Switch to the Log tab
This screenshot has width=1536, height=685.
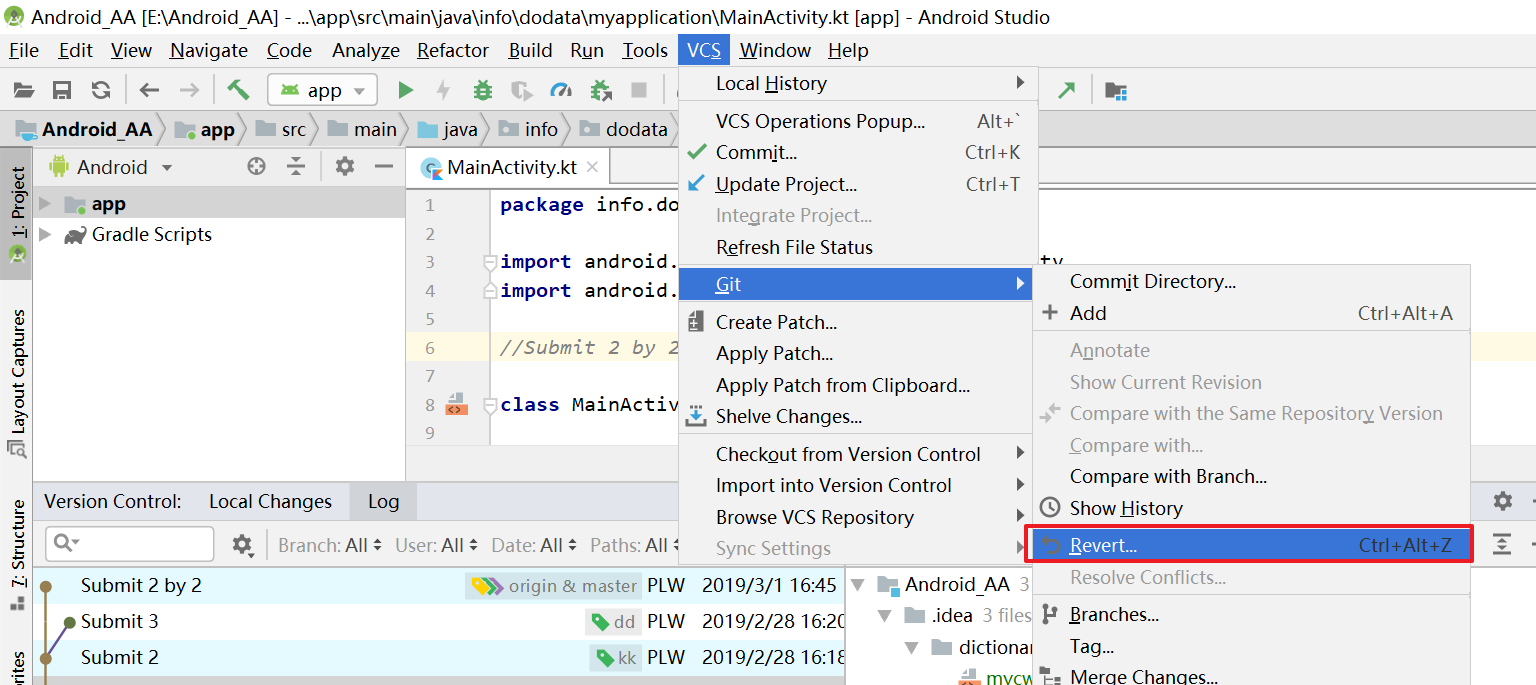point(383,502)
